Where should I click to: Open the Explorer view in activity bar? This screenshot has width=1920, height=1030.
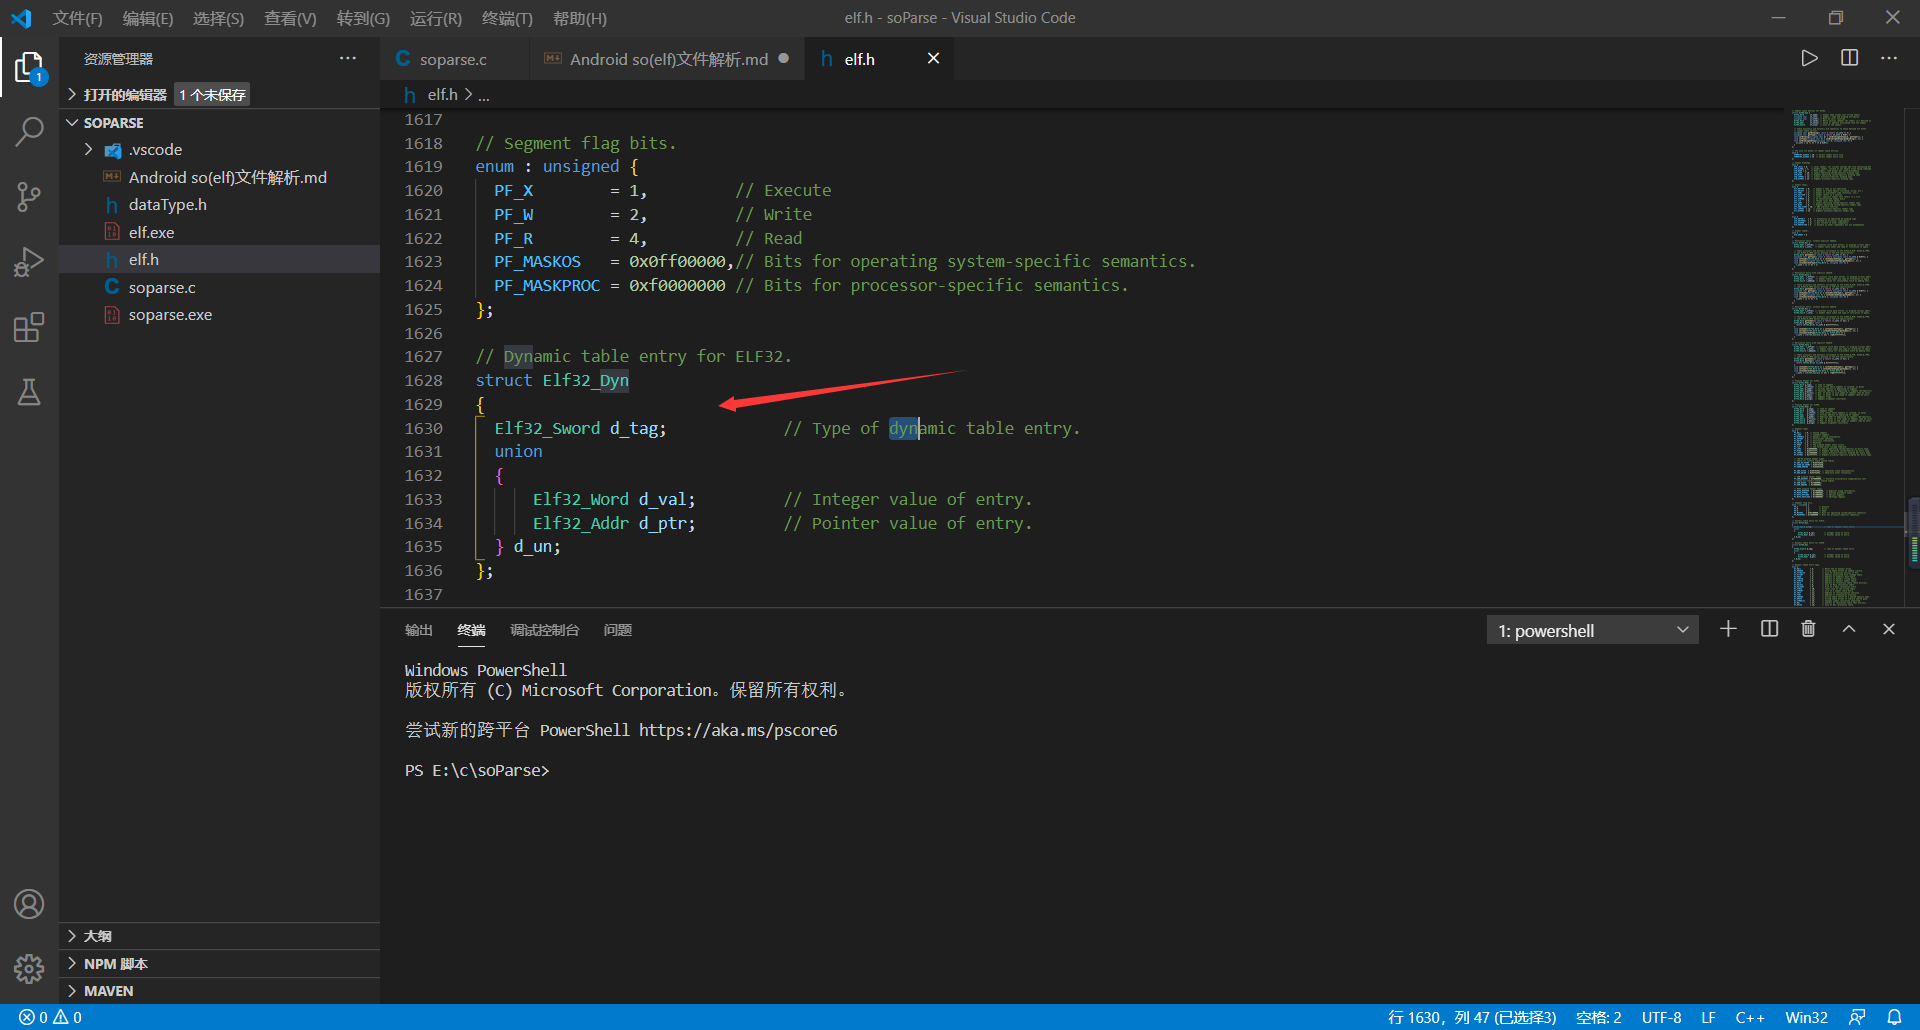(x=29, y=67)
